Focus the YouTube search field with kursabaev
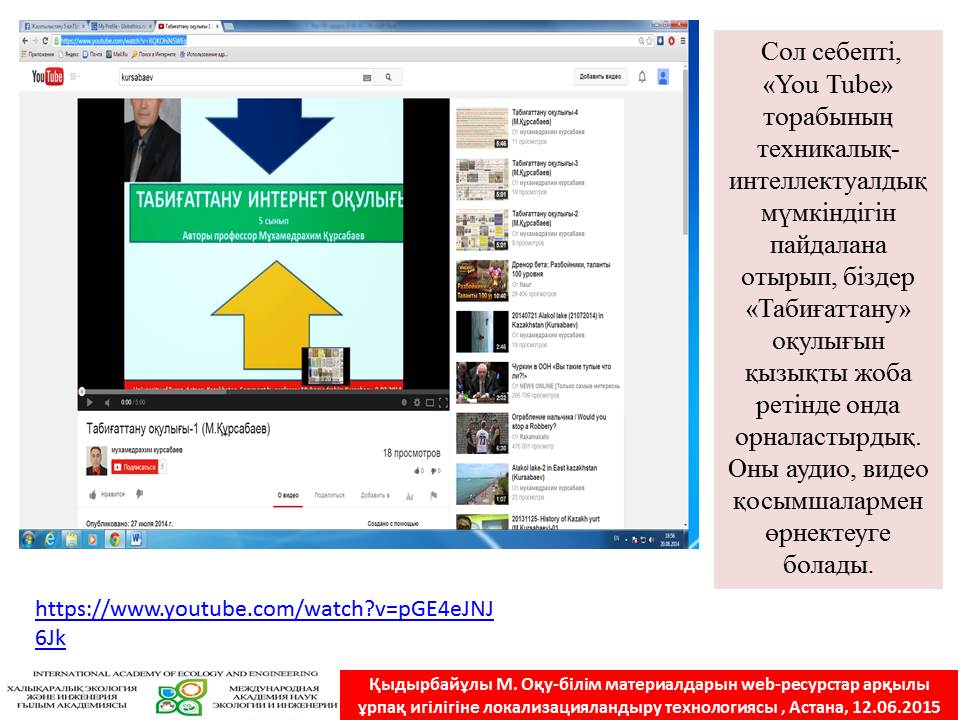The height and width of the screenshot is (720, 960). tap(239, 77)
